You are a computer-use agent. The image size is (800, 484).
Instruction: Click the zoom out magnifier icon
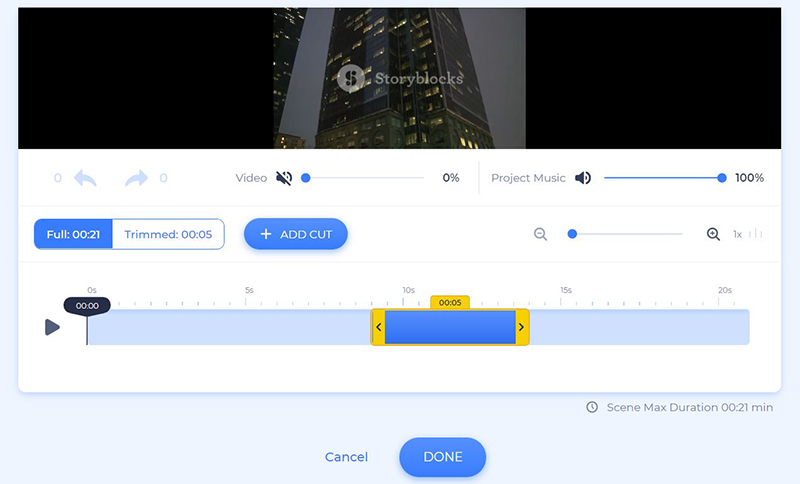540,234
